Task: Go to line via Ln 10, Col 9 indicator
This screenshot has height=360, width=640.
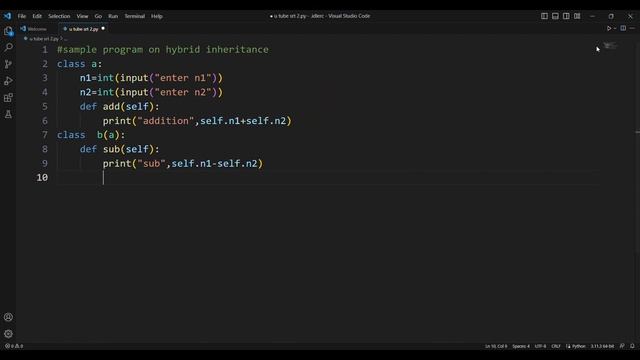Action: (x=496, y=346)
